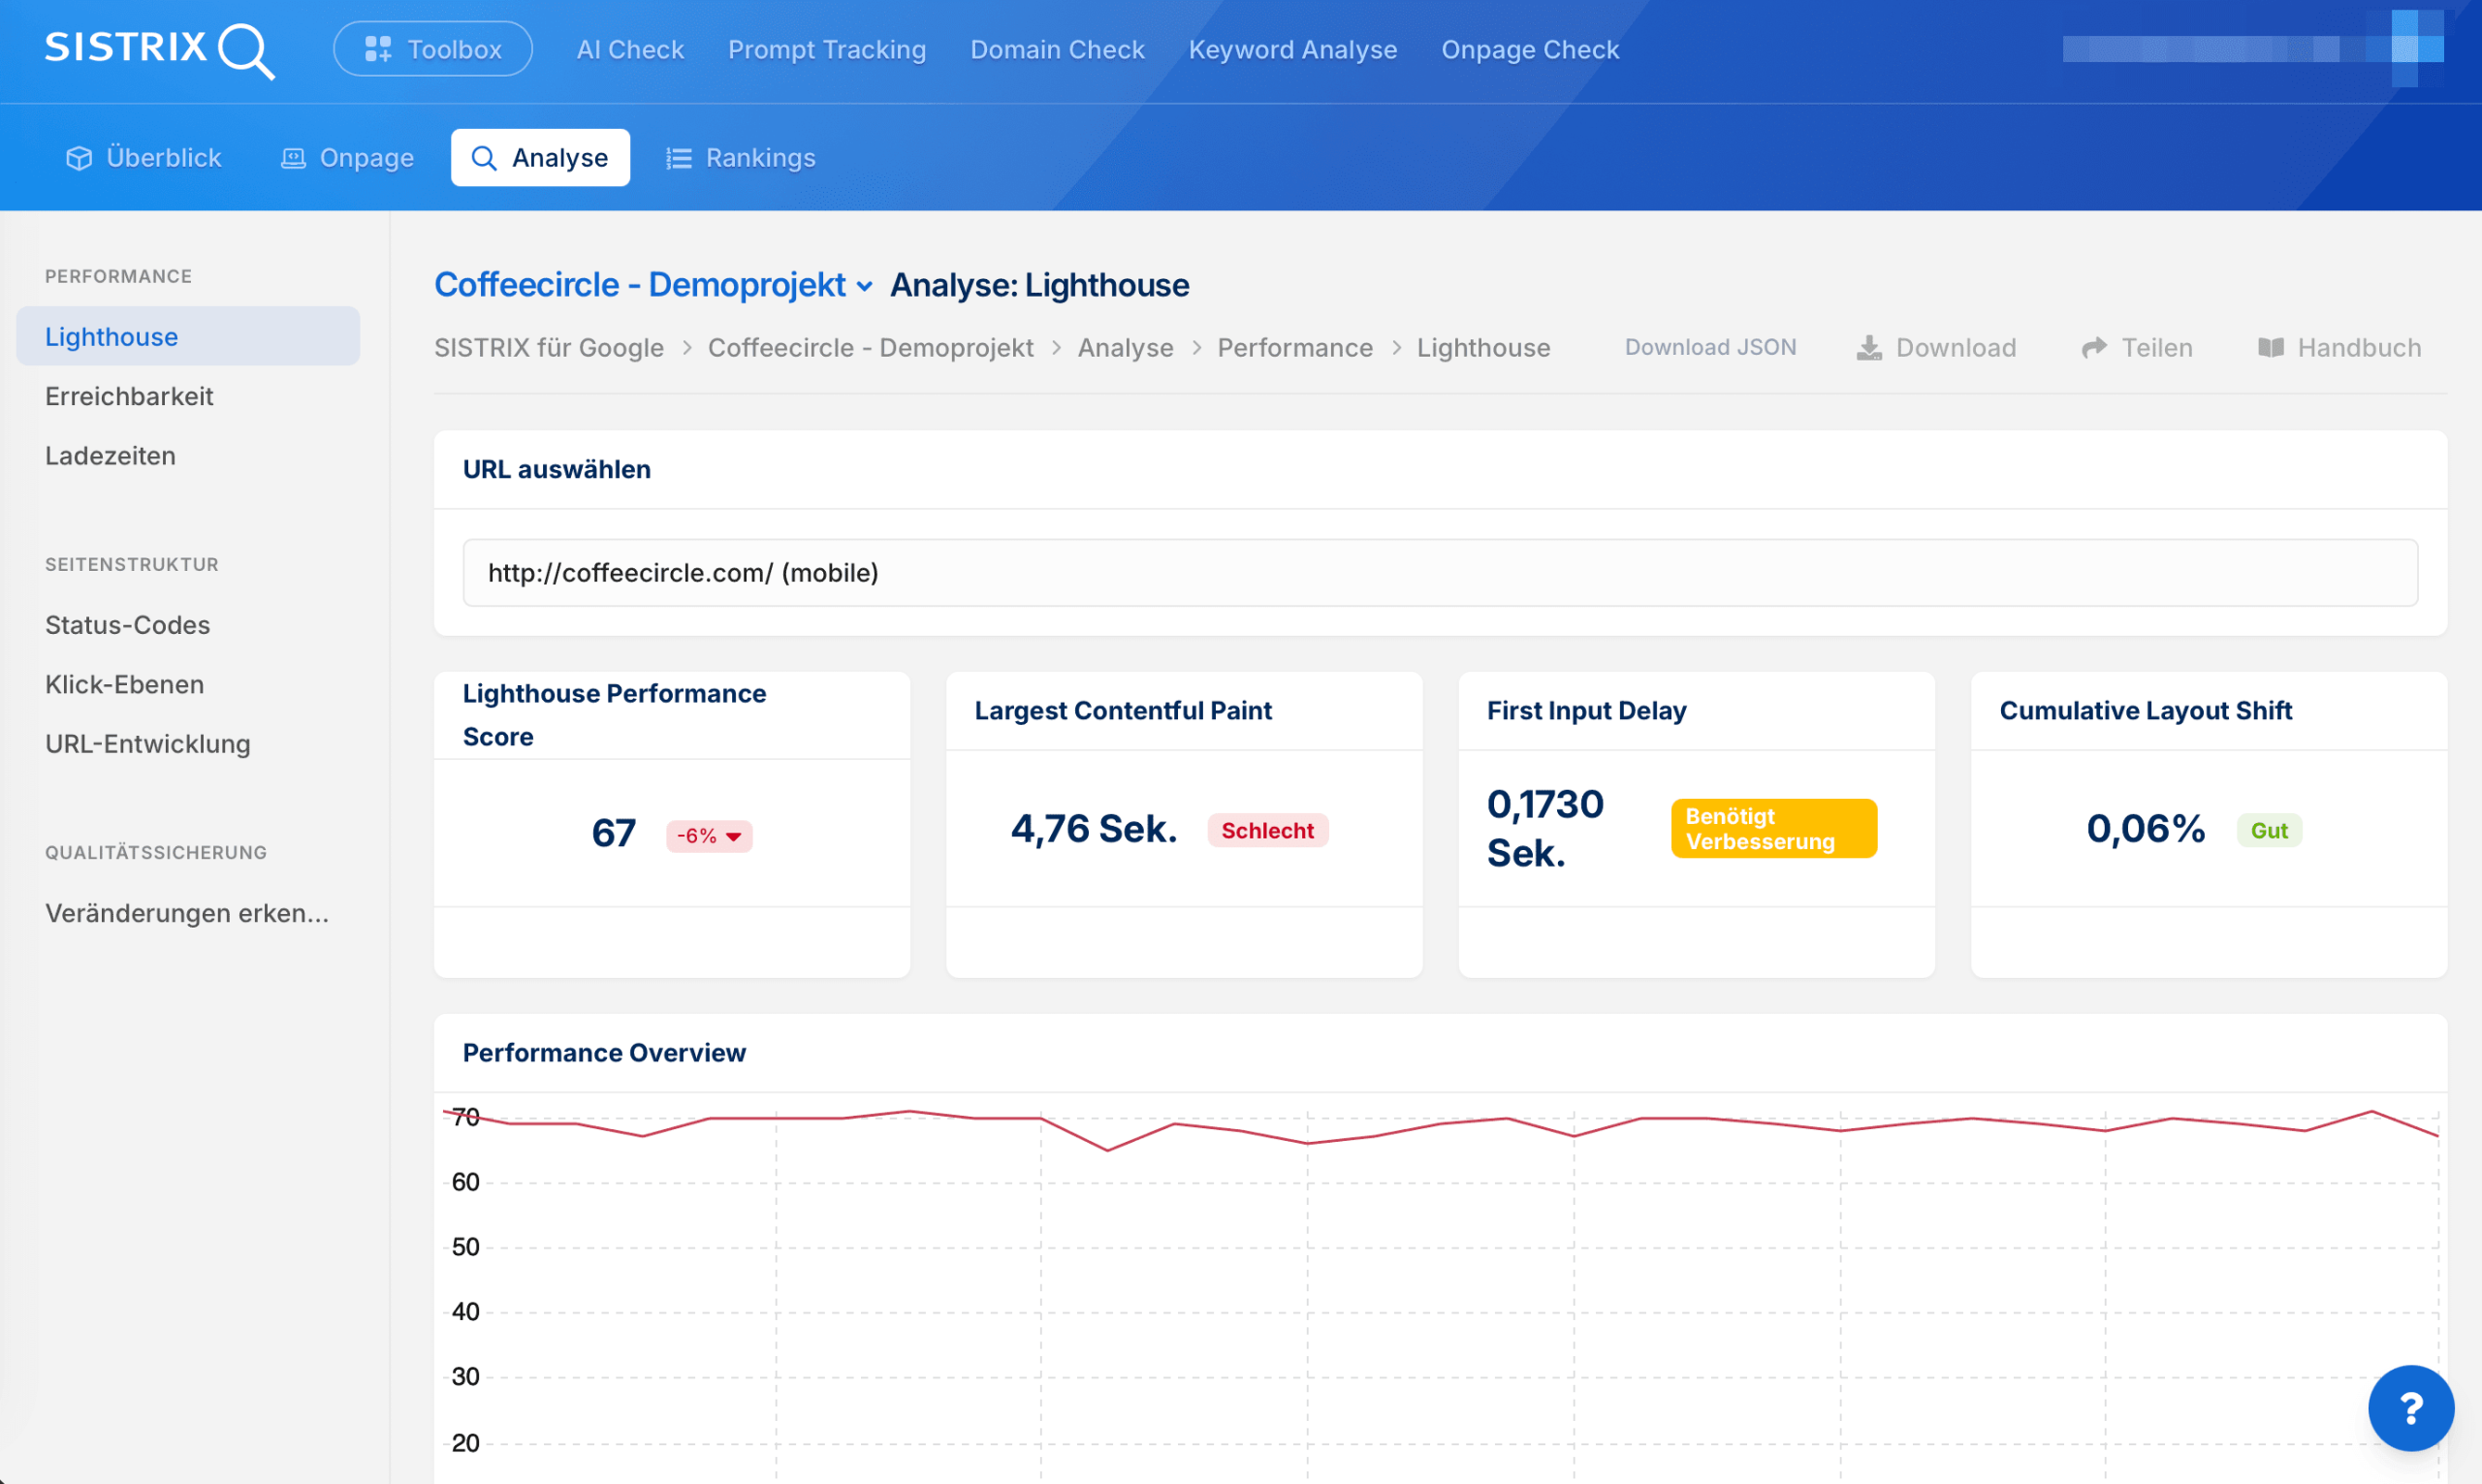2482x1484 pixels.
Task: Open the Handbuch link
Action: [2339, 347]
